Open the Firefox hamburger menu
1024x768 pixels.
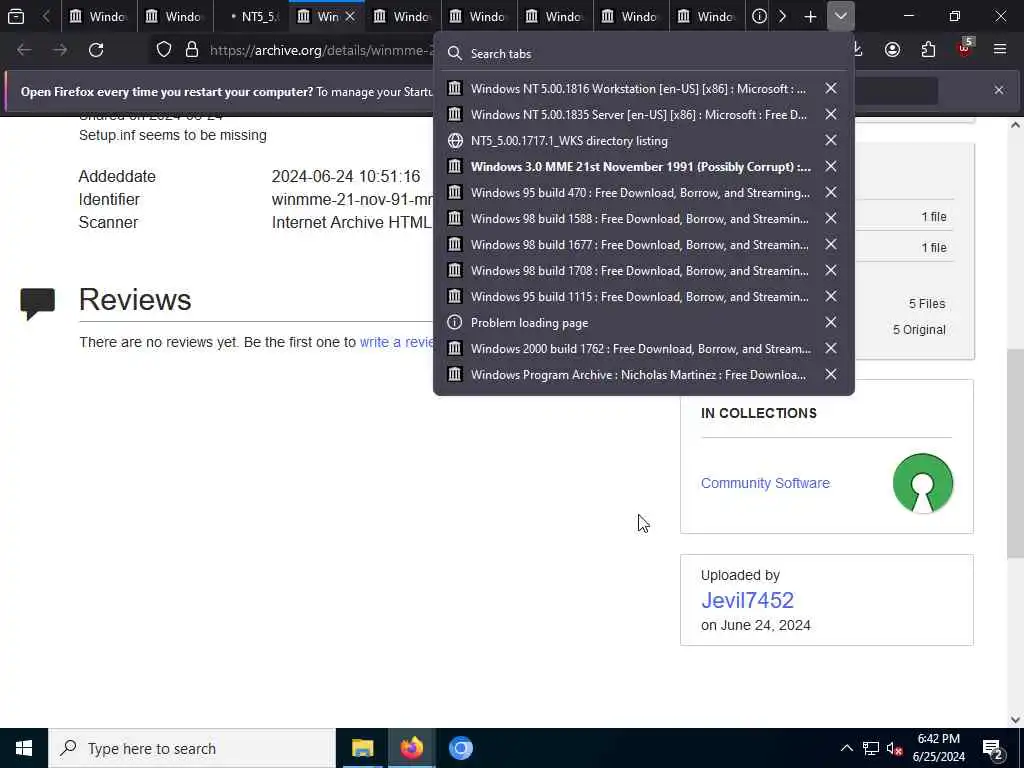(1000, 50)
